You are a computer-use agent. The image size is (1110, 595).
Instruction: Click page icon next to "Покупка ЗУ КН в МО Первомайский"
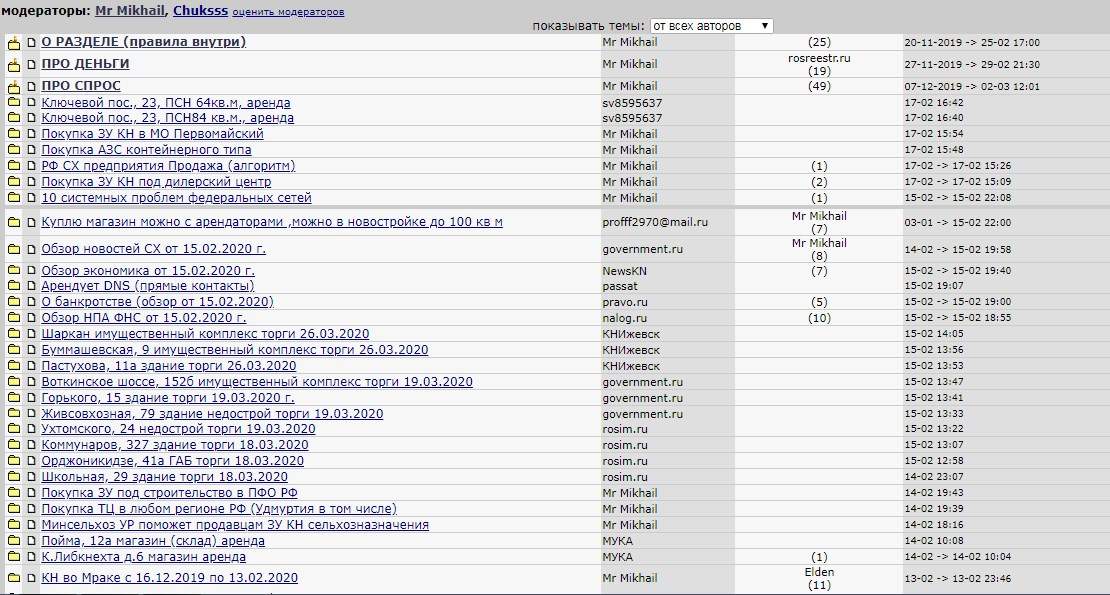coord(31,134)
